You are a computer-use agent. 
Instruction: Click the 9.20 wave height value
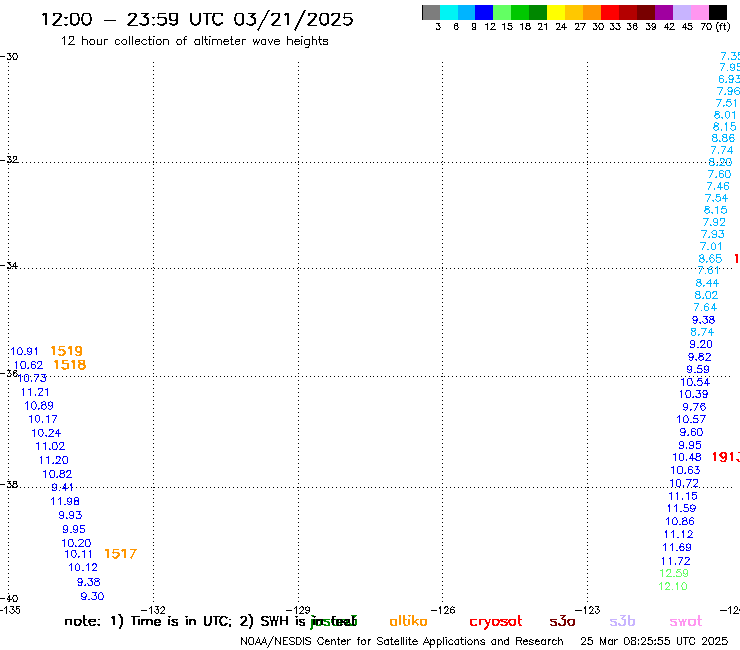point(701,344)
